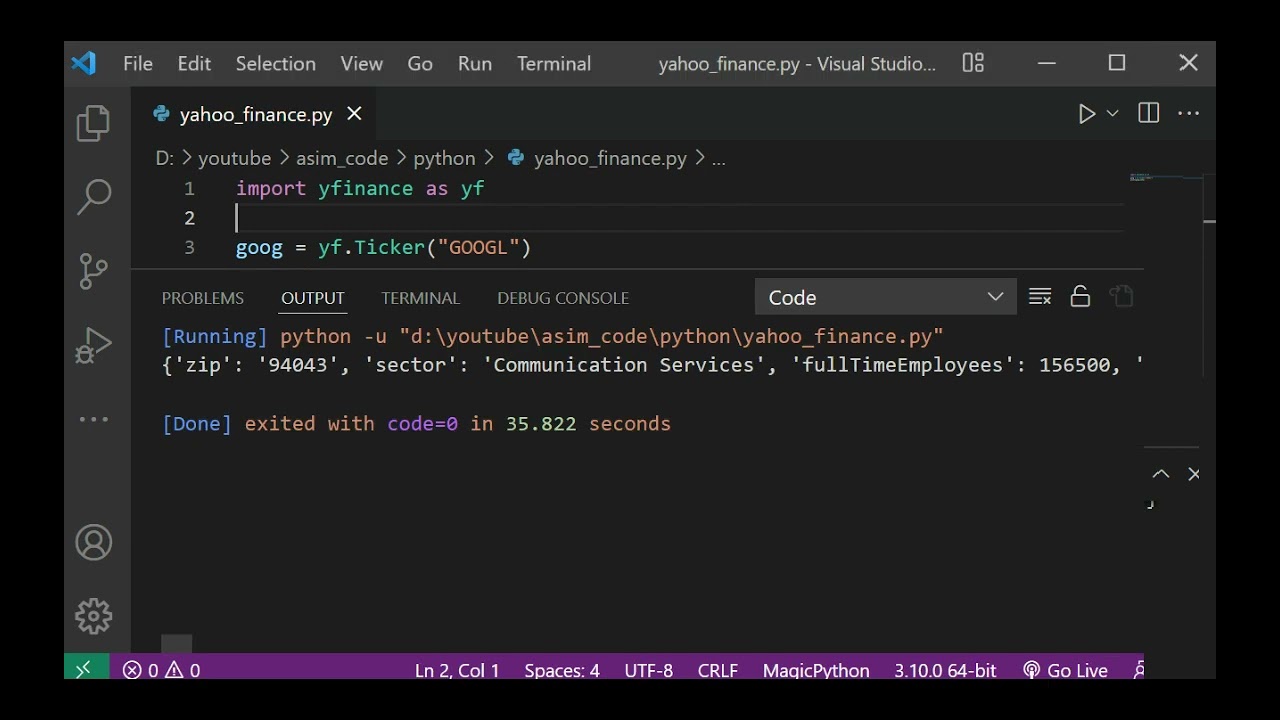Open the run options chevron beside play
Image resolution: width=1280 pixels, height=720 pixels.
1112,114
